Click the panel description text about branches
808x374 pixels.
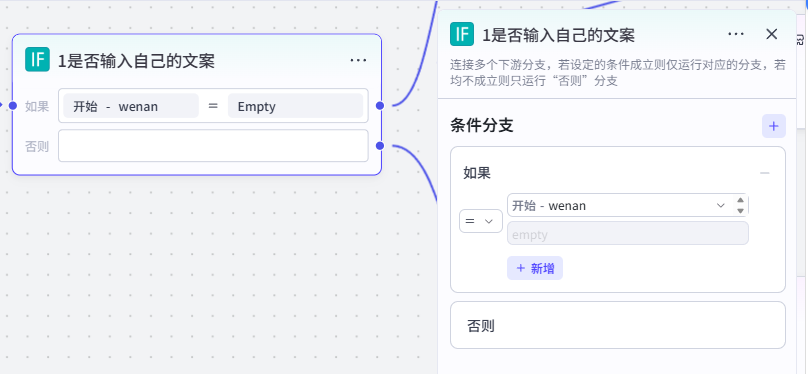pos(618,73)
